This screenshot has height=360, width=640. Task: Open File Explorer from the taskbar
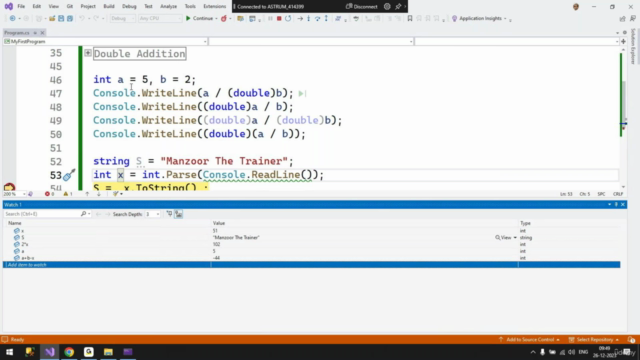point(108,352)
